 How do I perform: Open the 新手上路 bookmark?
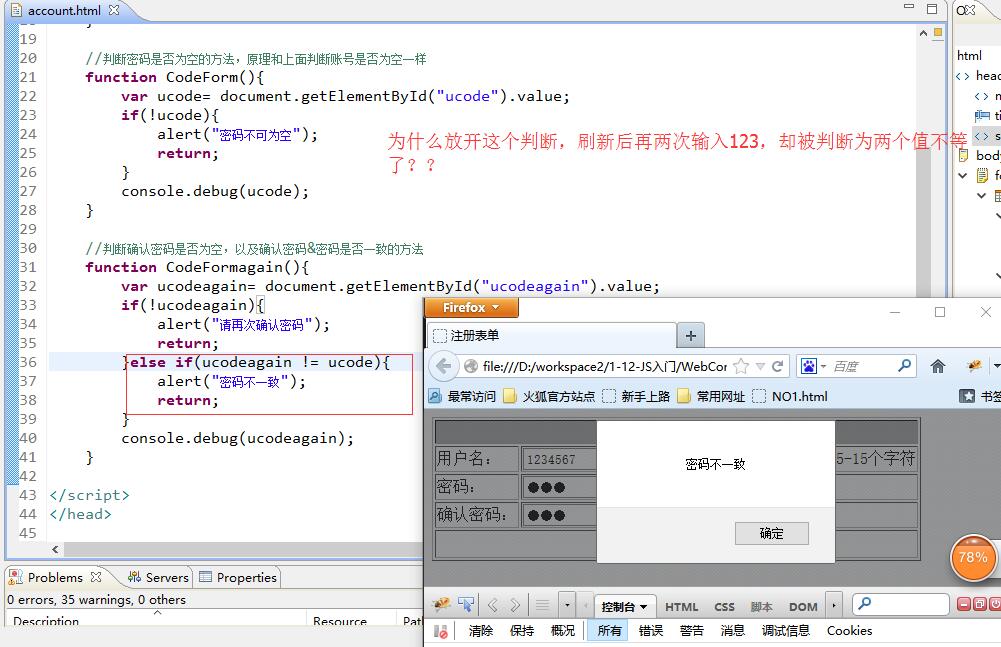[636, 397]
